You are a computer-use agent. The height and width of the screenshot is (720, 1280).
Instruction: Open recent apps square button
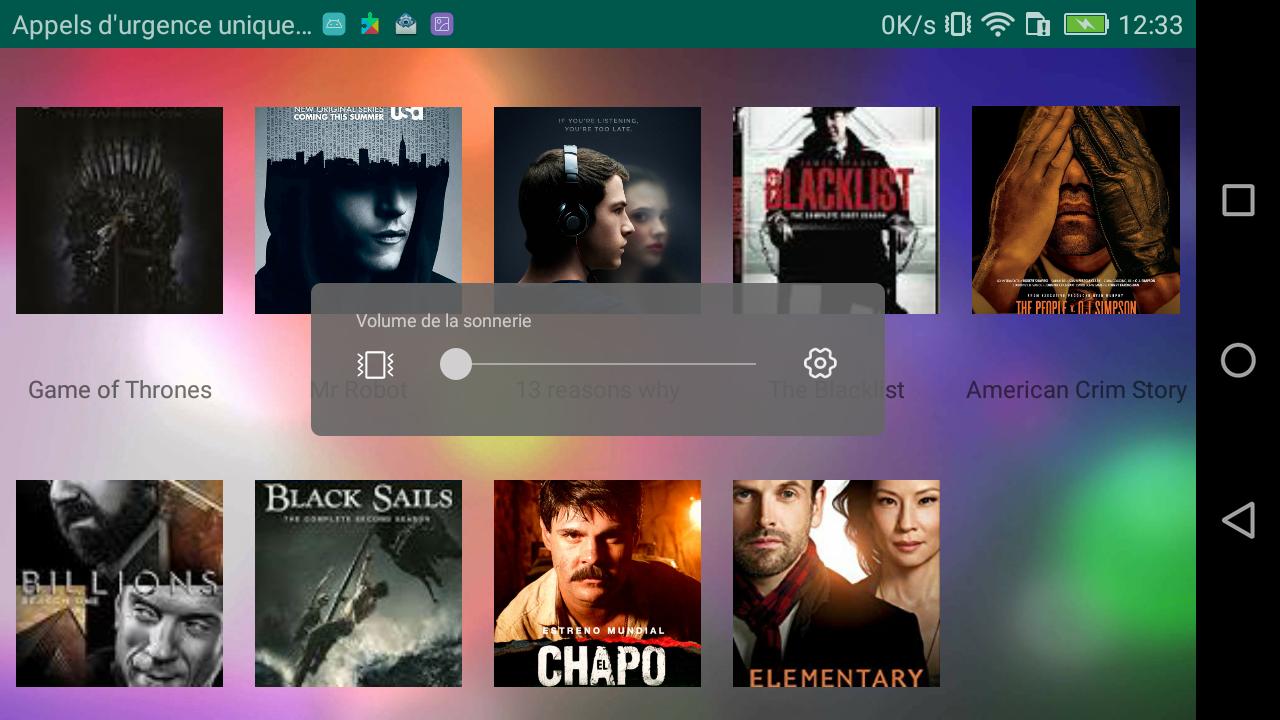pos(1238,200)
